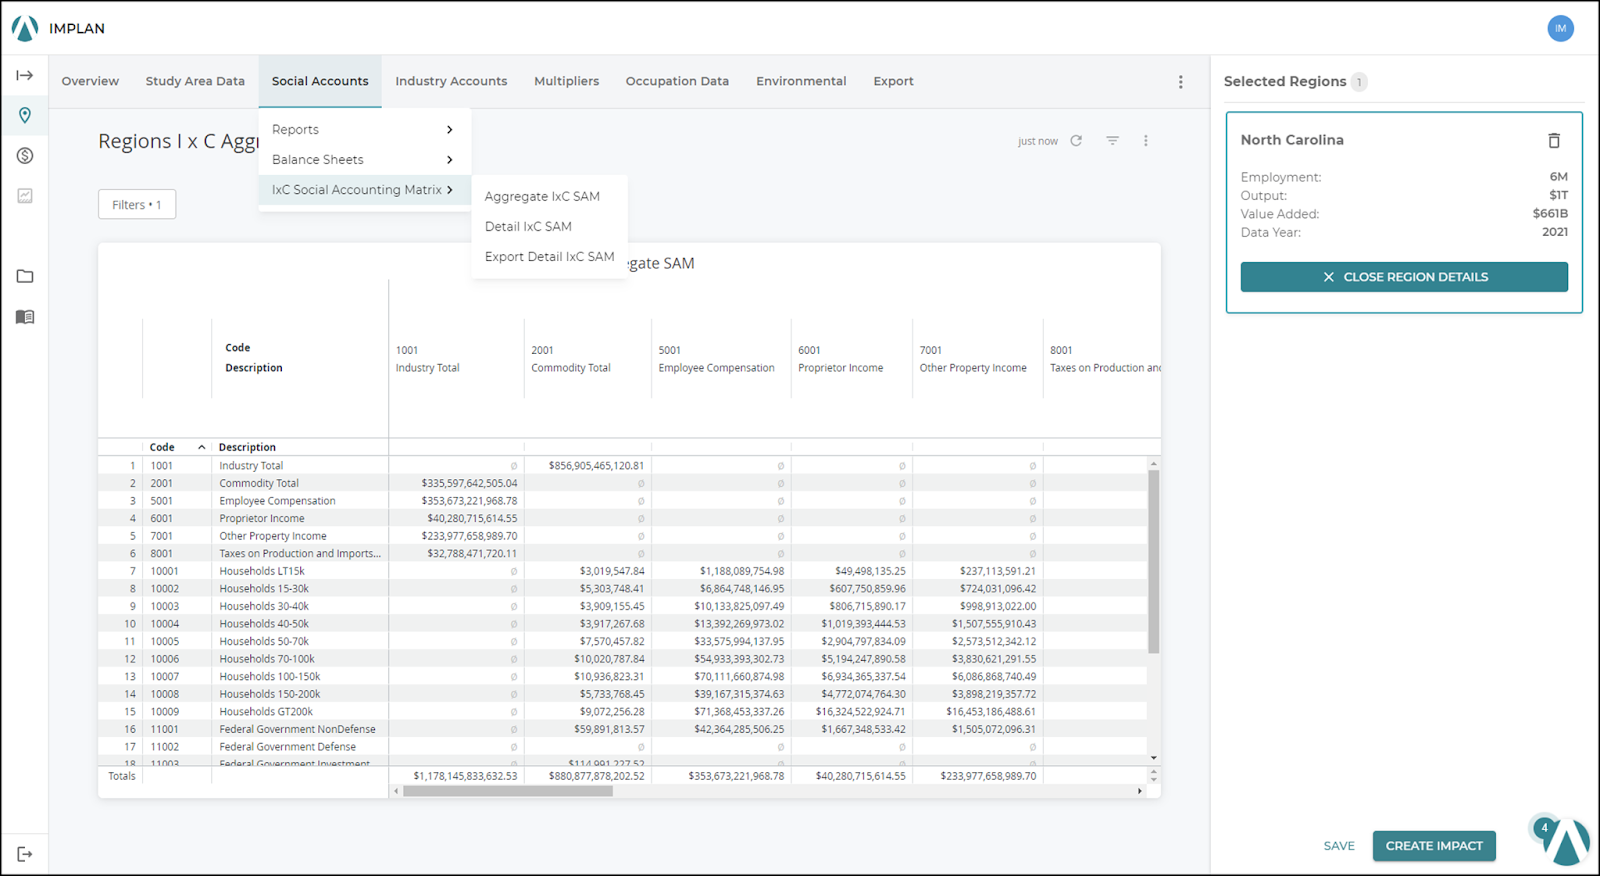
Task: Expand the left sidebar arrow icon
Action: [x=25, y=75]
